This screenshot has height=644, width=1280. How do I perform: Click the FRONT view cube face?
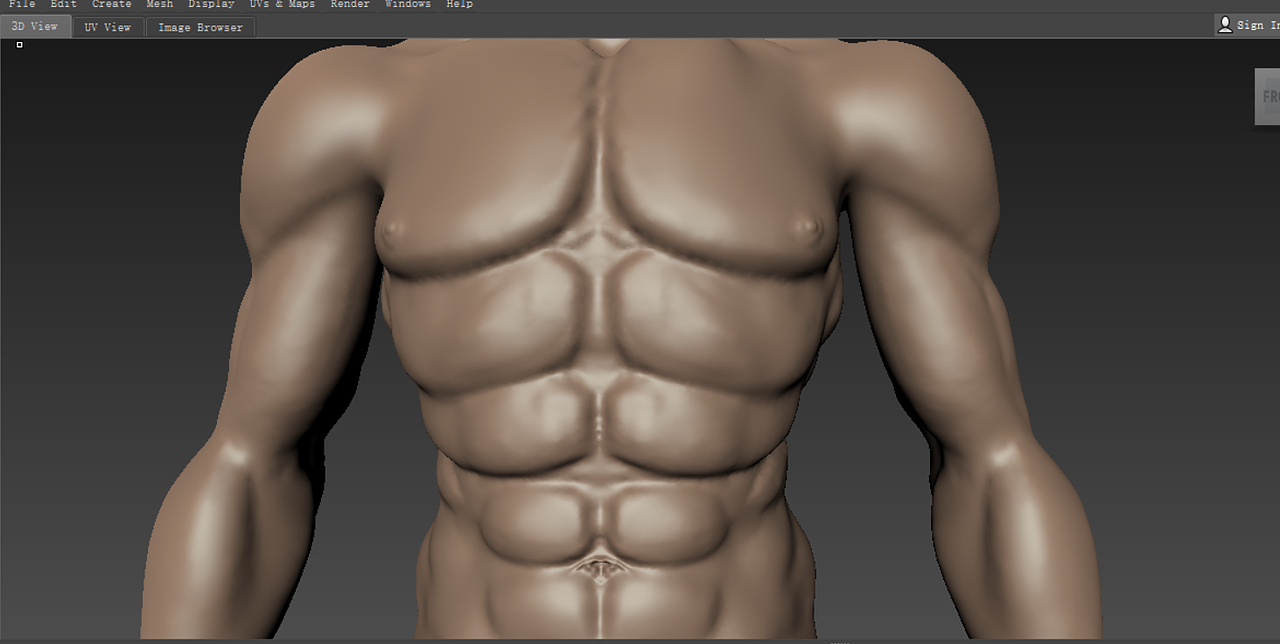click(1268, 97)
